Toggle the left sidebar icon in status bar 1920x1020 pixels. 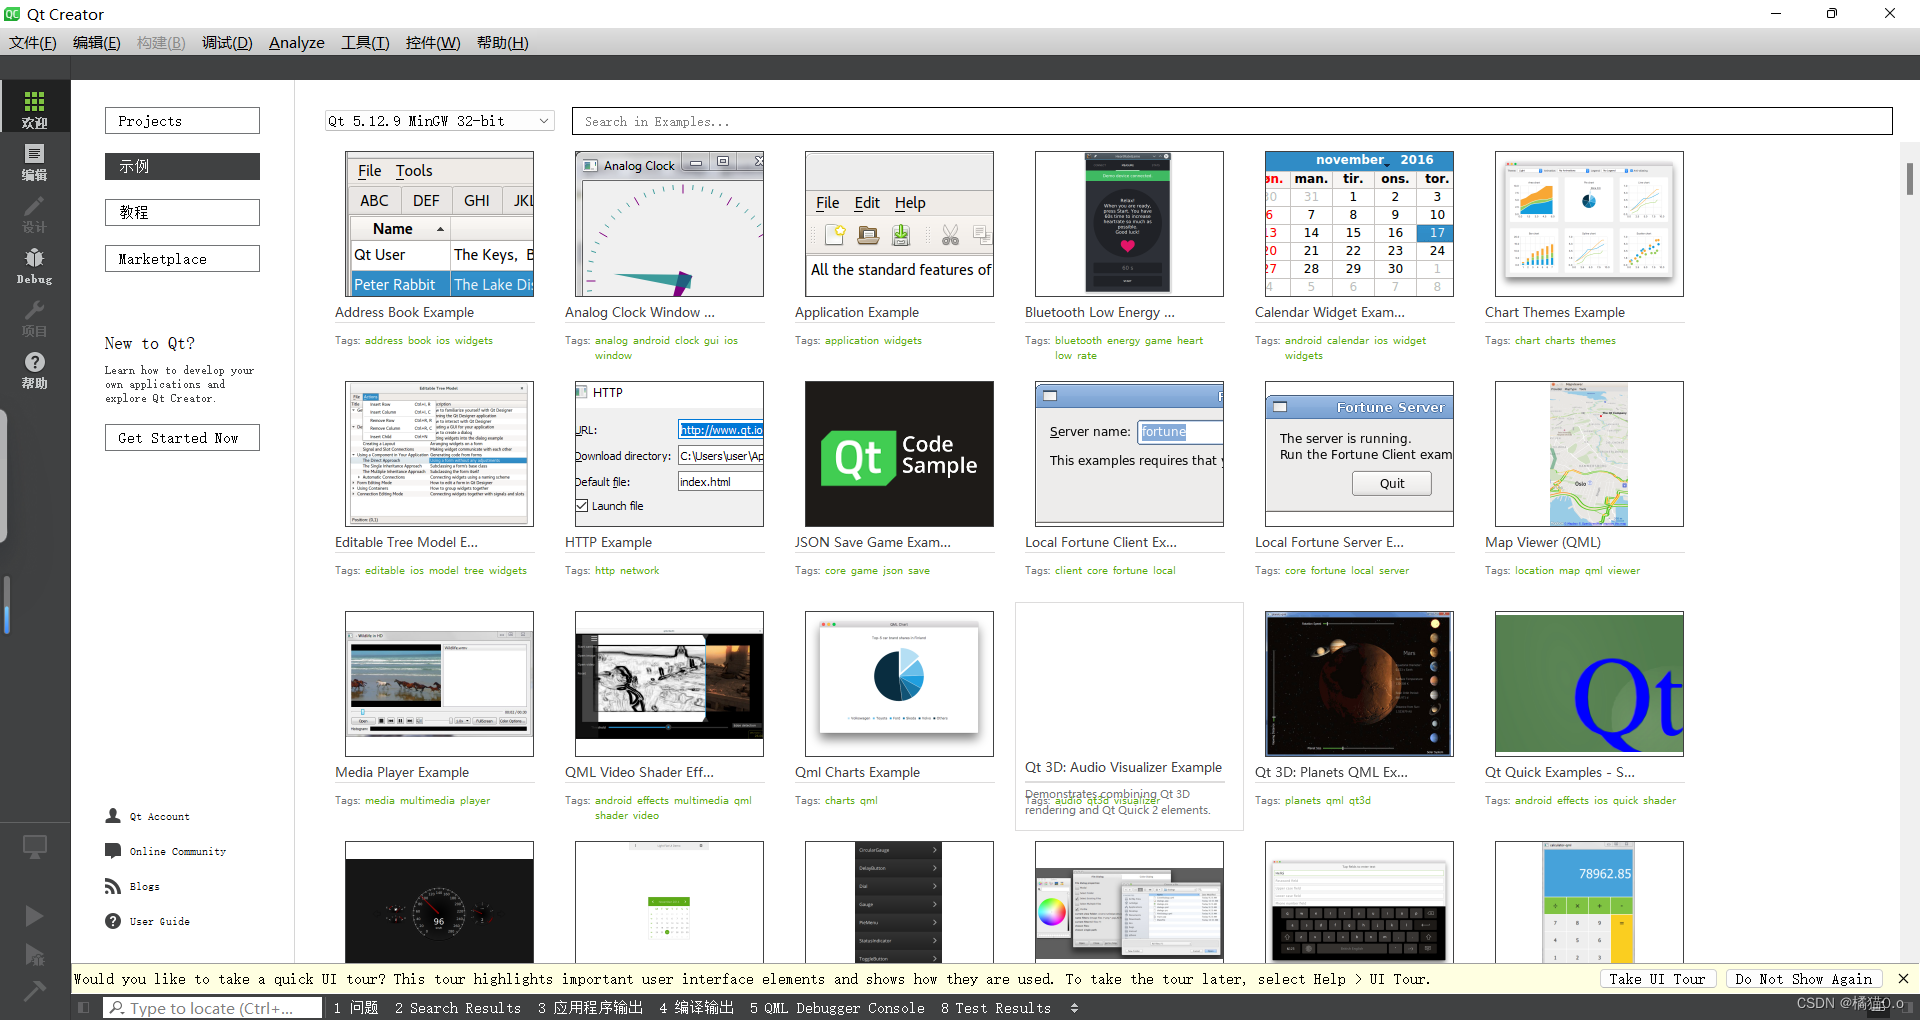coord(84,1008)
